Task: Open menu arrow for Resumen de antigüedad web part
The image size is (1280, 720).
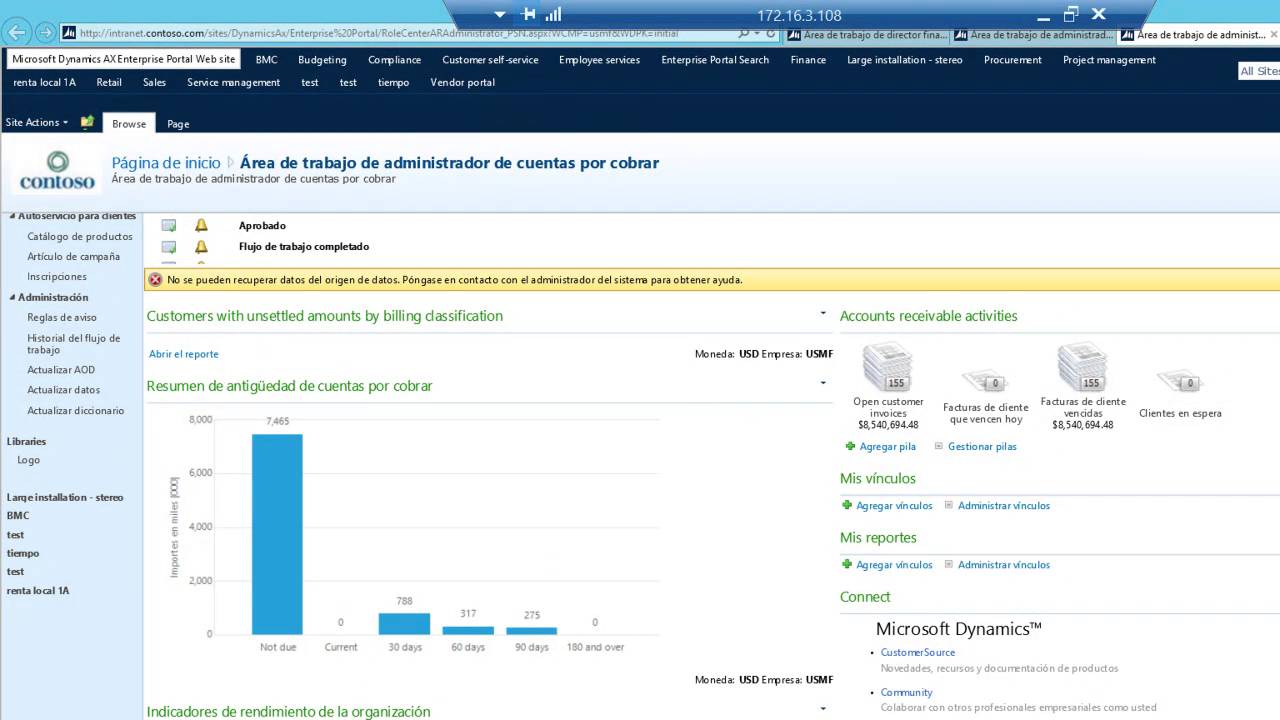Action: tap(823, 382)
